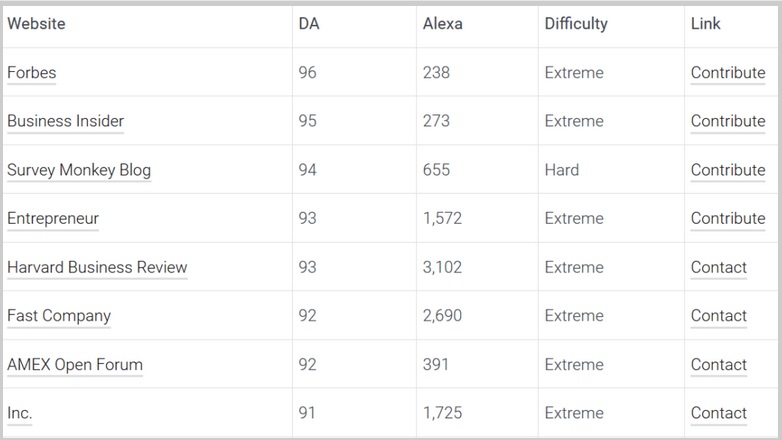The image size is (782, 440).
Task: Click the Business Insider link
Action: point(65,121)
